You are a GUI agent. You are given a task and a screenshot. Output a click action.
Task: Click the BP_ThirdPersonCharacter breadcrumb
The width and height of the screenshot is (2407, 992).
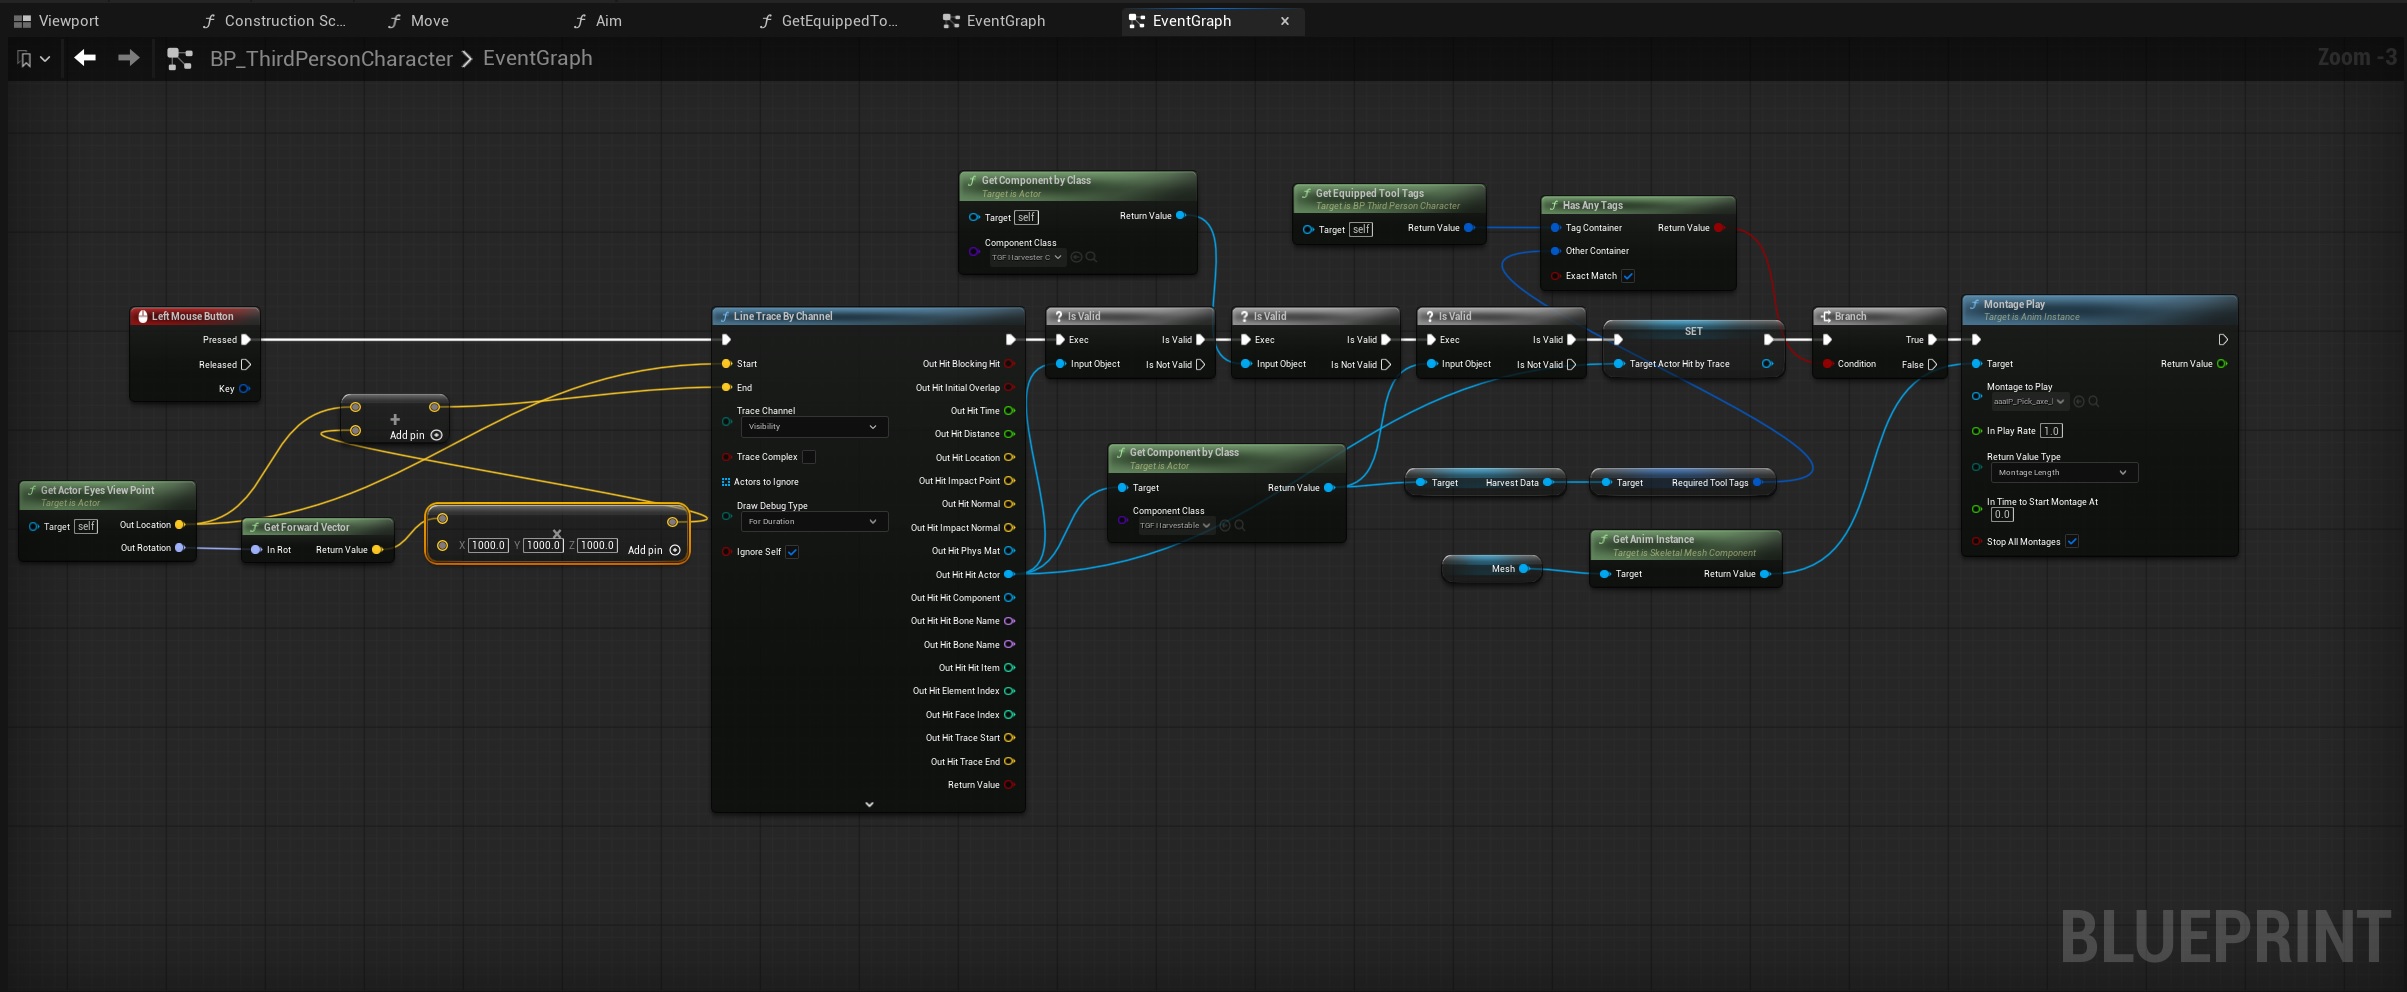(x=331, y=59)
